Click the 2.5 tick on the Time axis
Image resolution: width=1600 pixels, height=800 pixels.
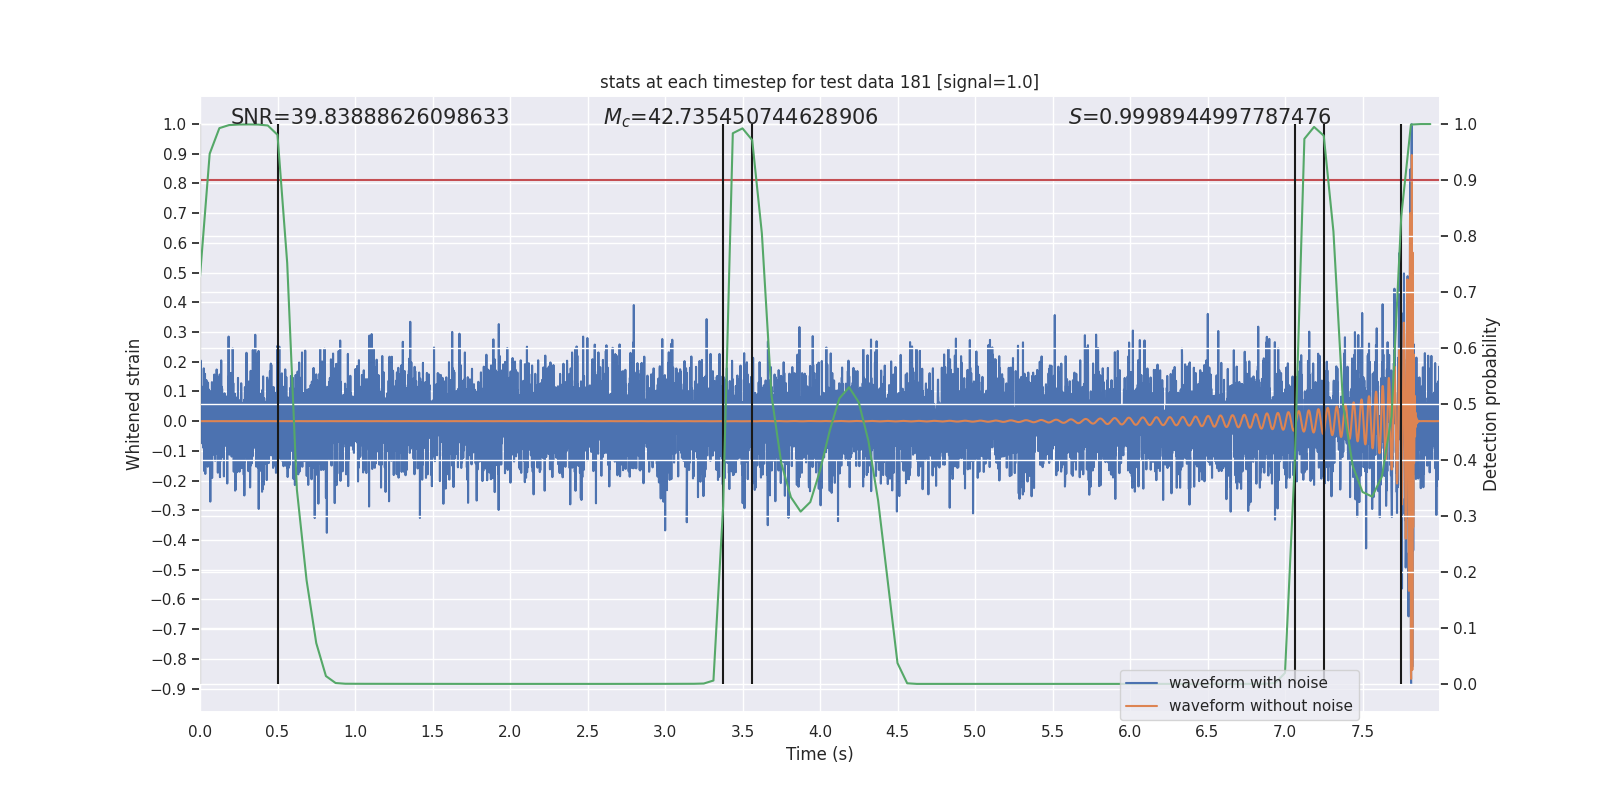tap(588, 731)
